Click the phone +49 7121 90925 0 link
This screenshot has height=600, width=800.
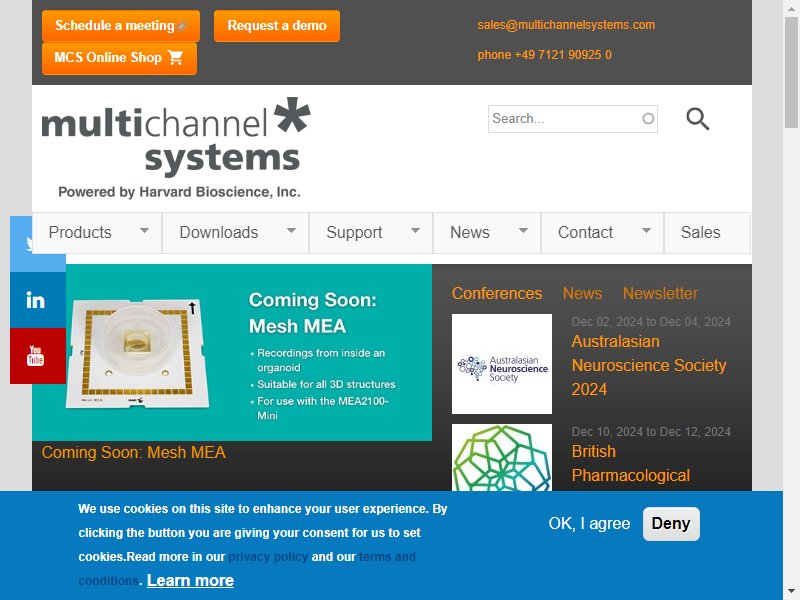[x=544, y=55]
